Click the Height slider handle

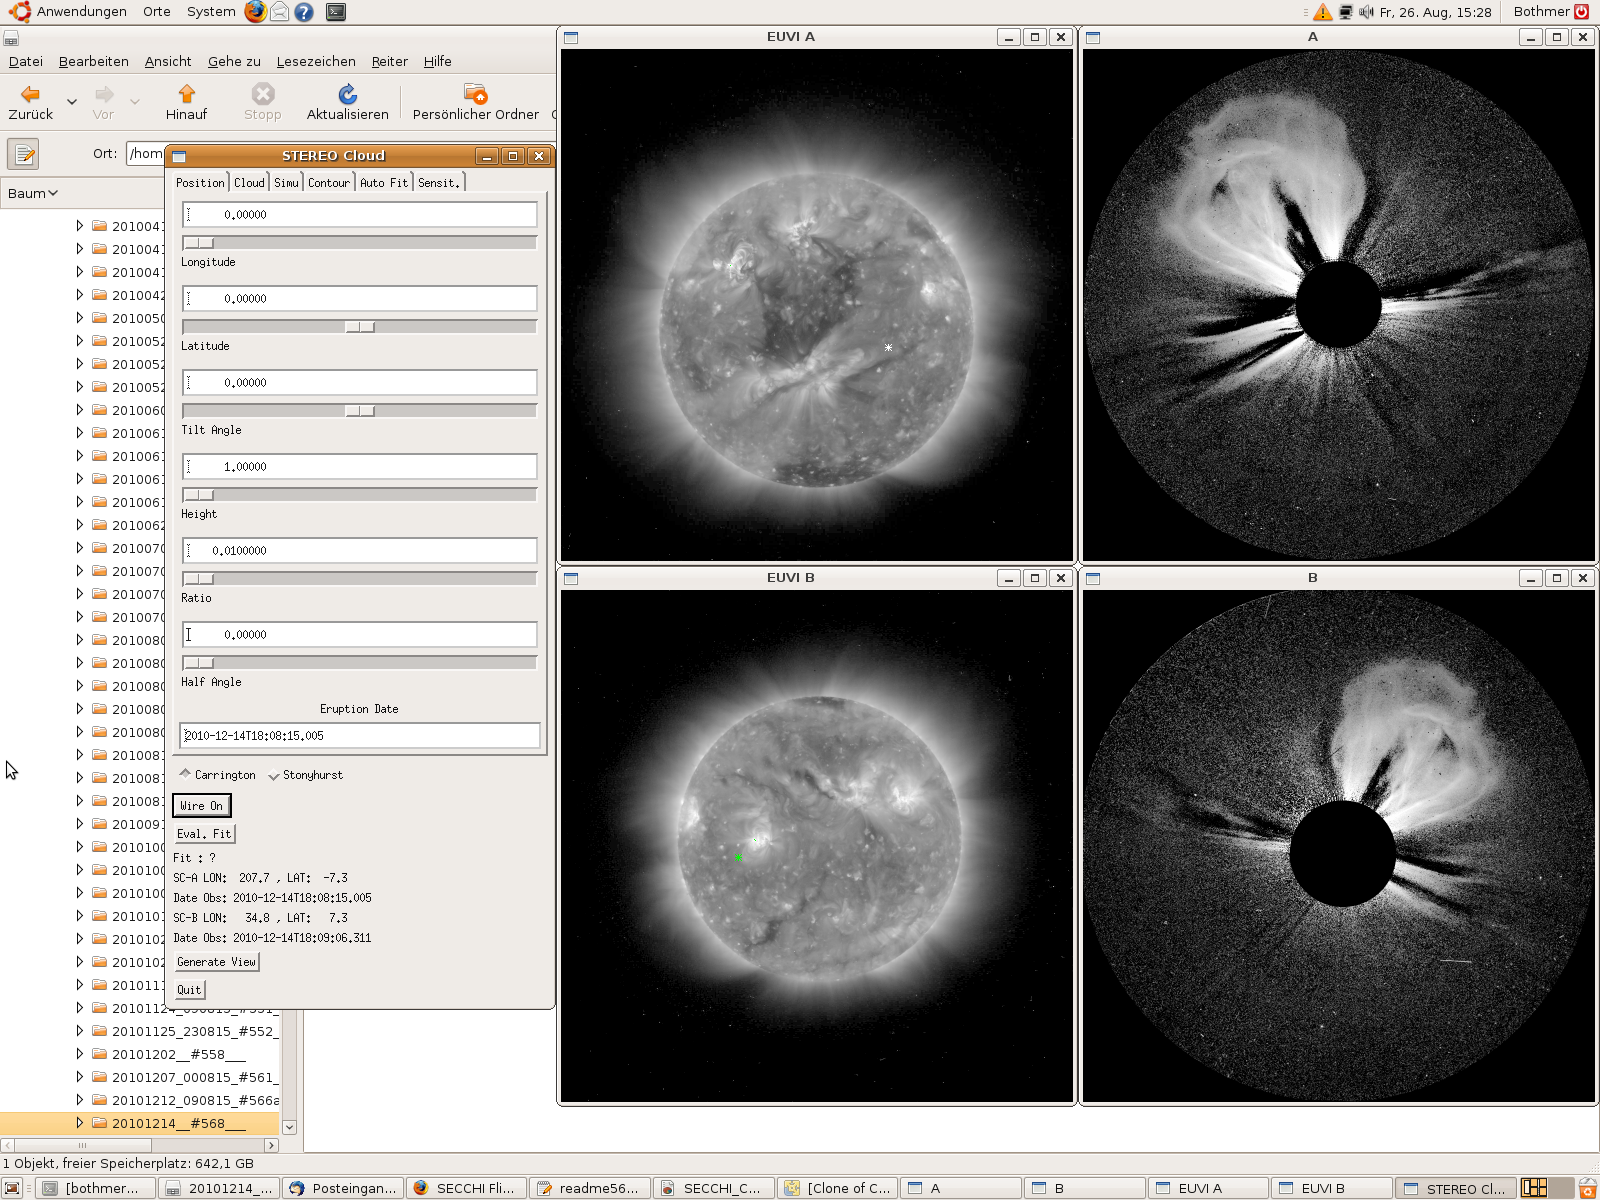pos(199,494)
